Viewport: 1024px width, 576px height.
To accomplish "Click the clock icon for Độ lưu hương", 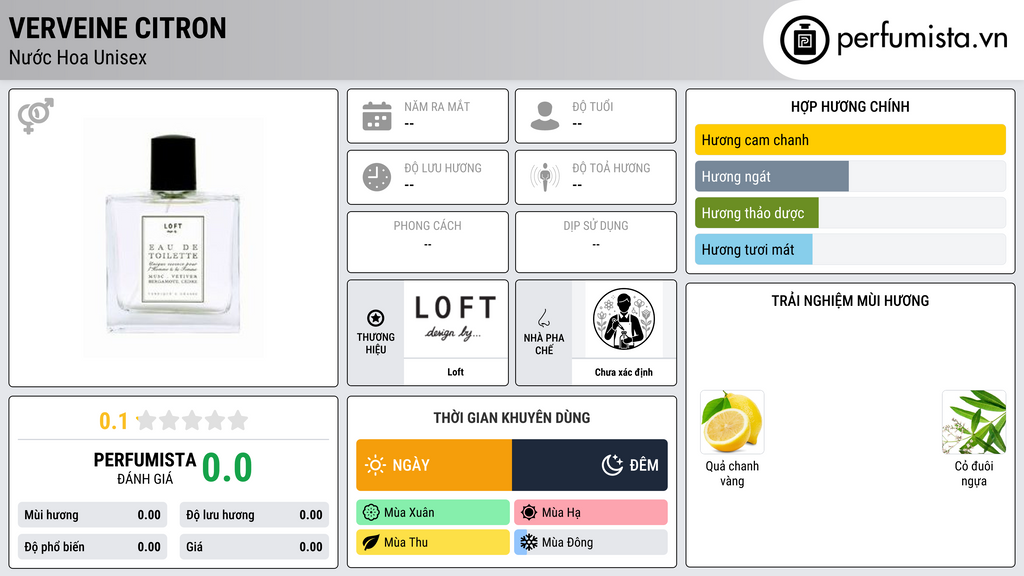I will [x=377, y=177].
